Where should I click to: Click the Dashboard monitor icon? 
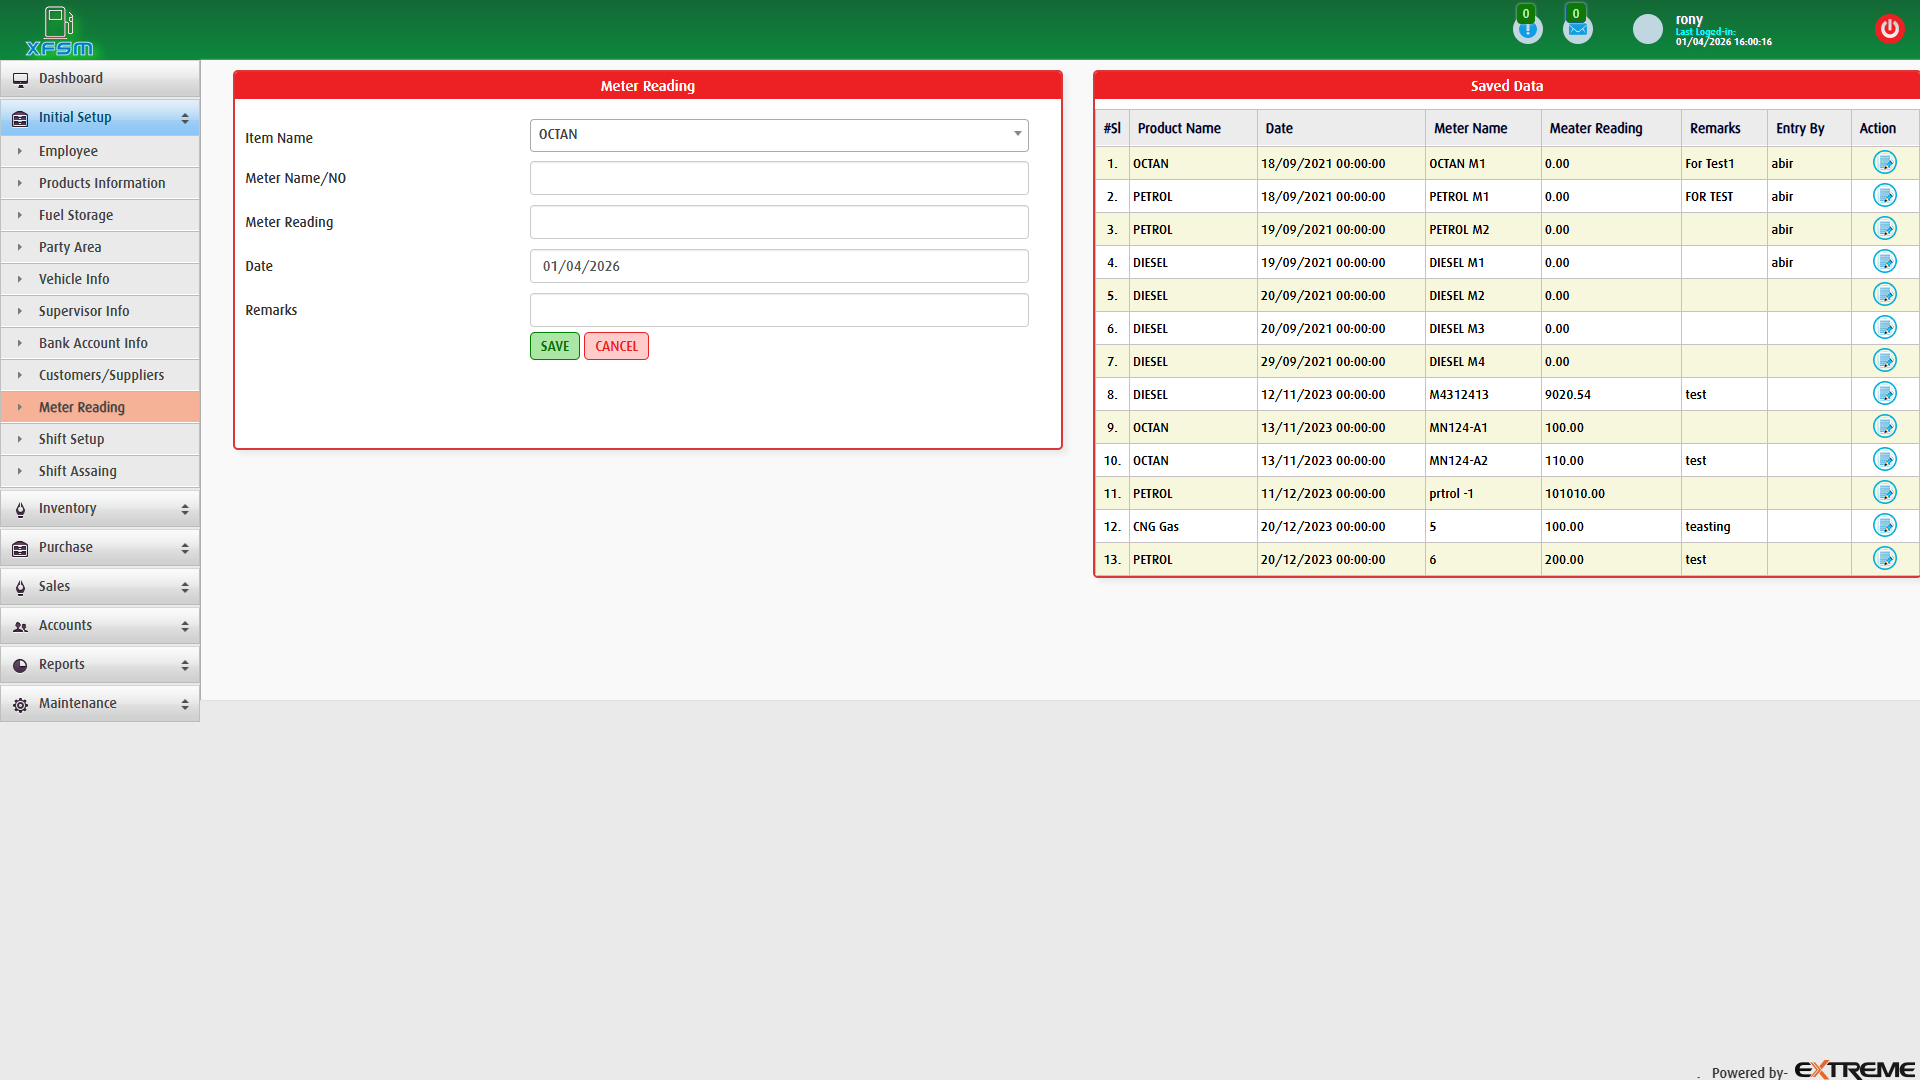[x=21, y=78]
